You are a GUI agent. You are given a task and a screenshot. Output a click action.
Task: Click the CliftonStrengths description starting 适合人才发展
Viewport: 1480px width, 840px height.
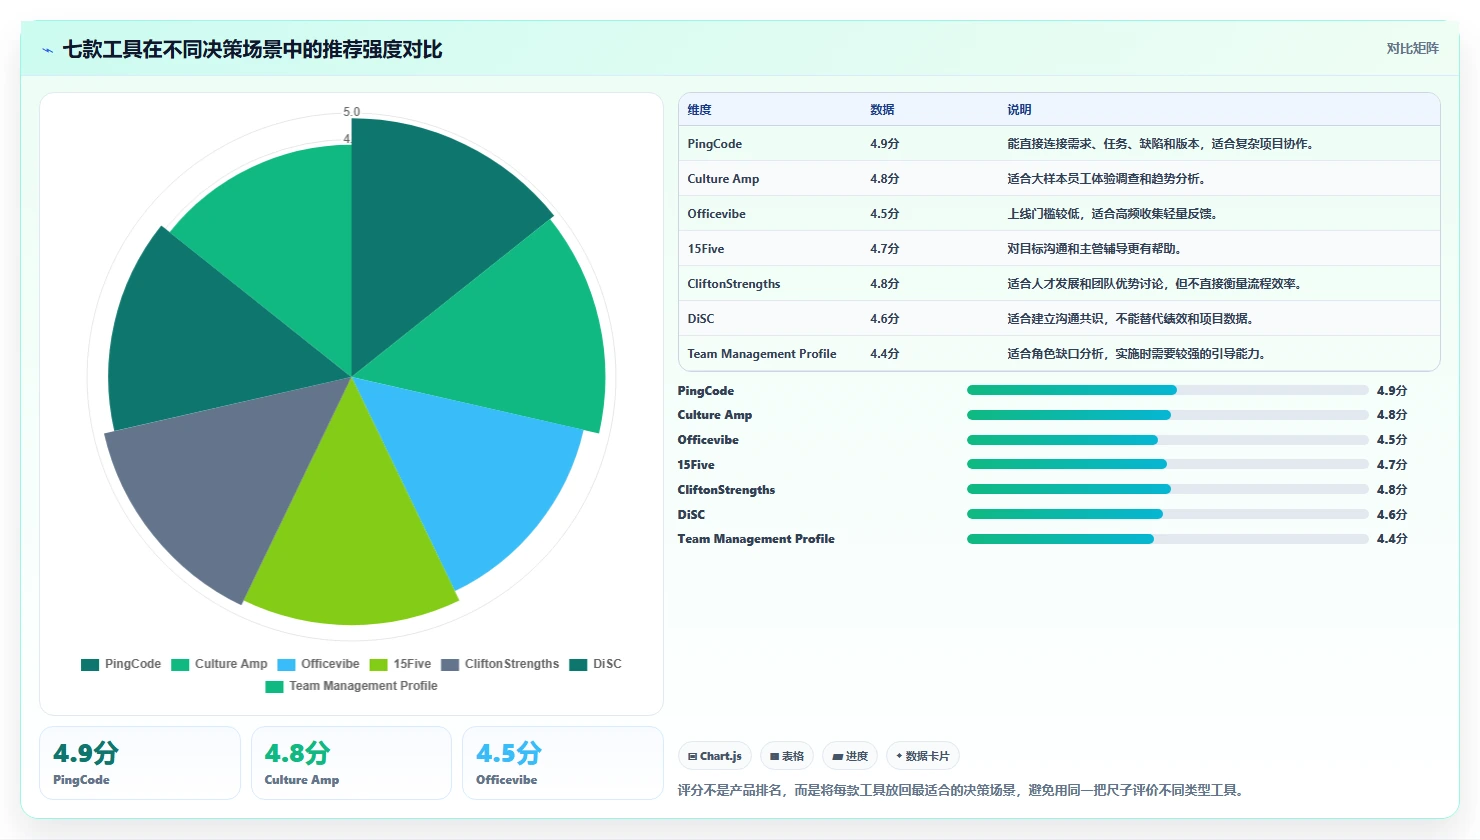(x=1157, y=284)
